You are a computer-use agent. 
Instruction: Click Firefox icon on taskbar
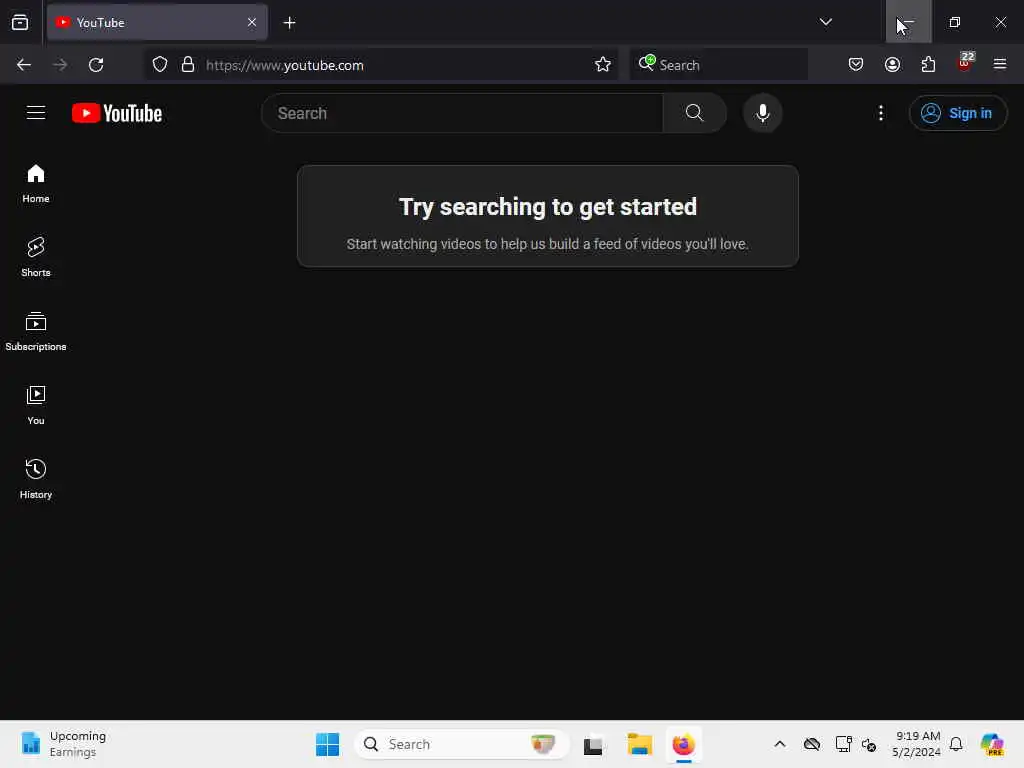click(683, 744)
